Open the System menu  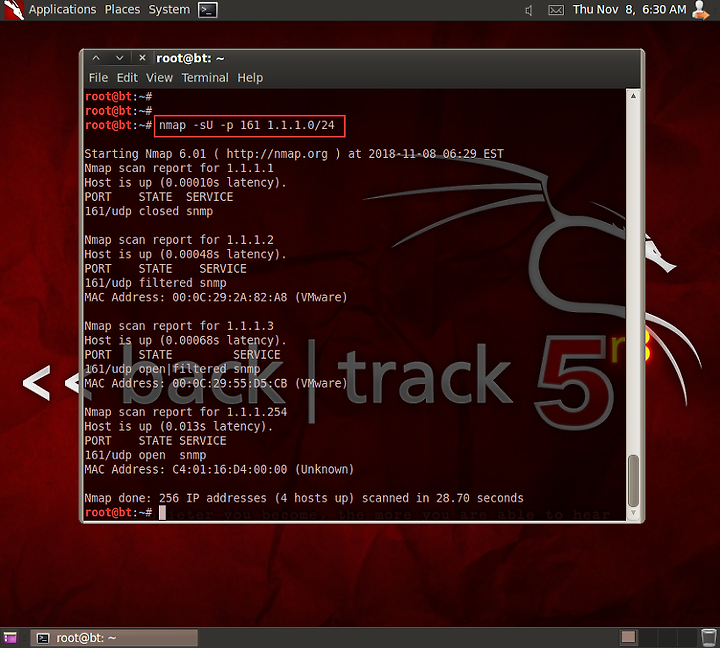click(169, 9)
